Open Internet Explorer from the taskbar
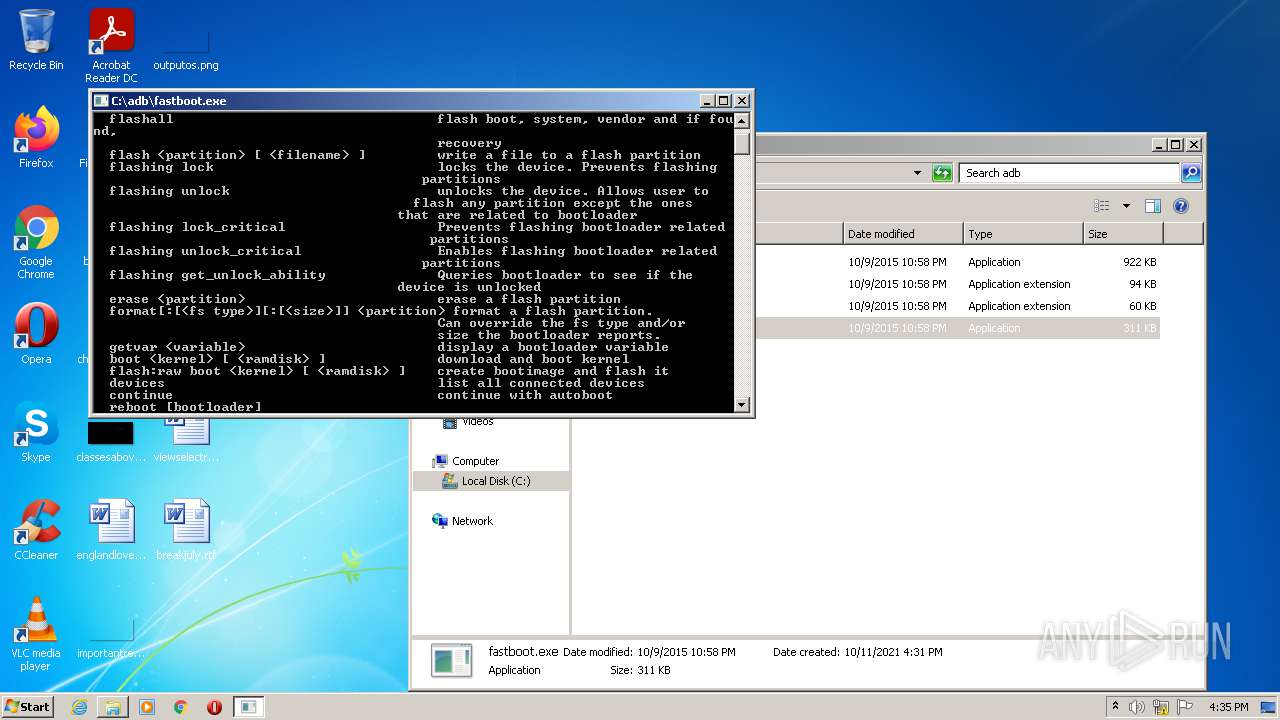 79,707
